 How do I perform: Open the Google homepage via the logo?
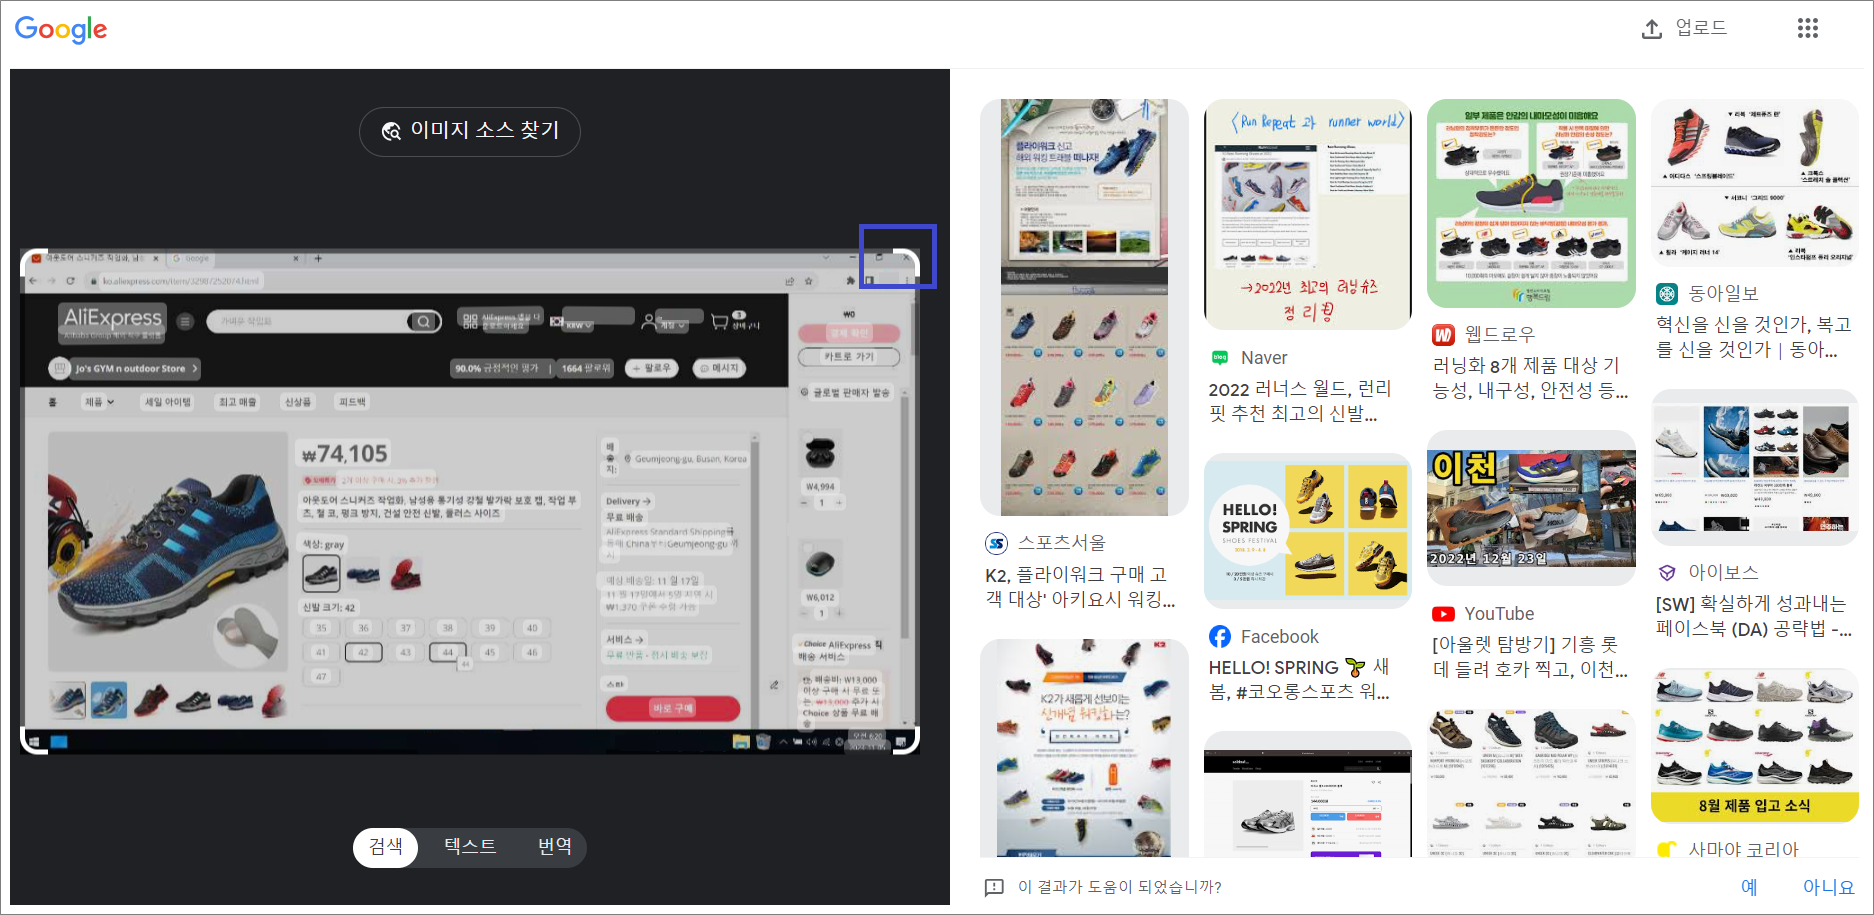coord(61,29)
